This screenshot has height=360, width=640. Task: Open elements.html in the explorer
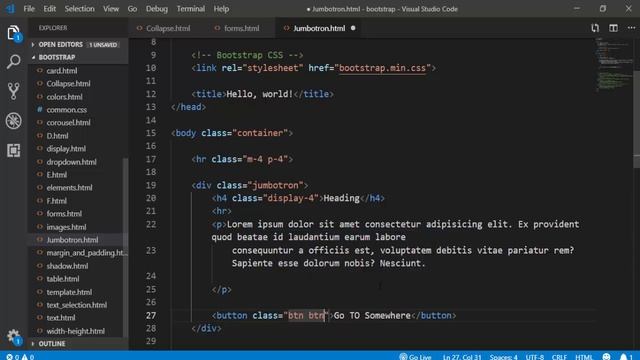point(69,188)
